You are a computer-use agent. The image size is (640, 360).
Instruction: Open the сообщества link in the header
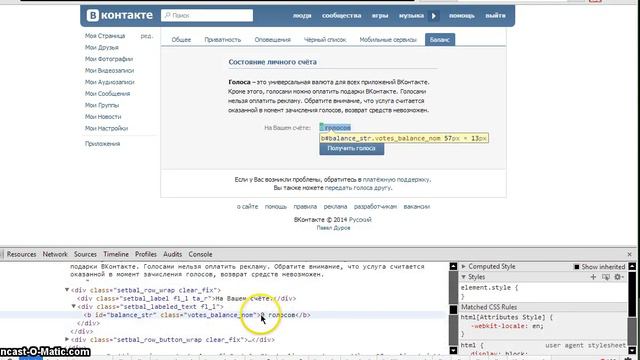click(342, 16)
